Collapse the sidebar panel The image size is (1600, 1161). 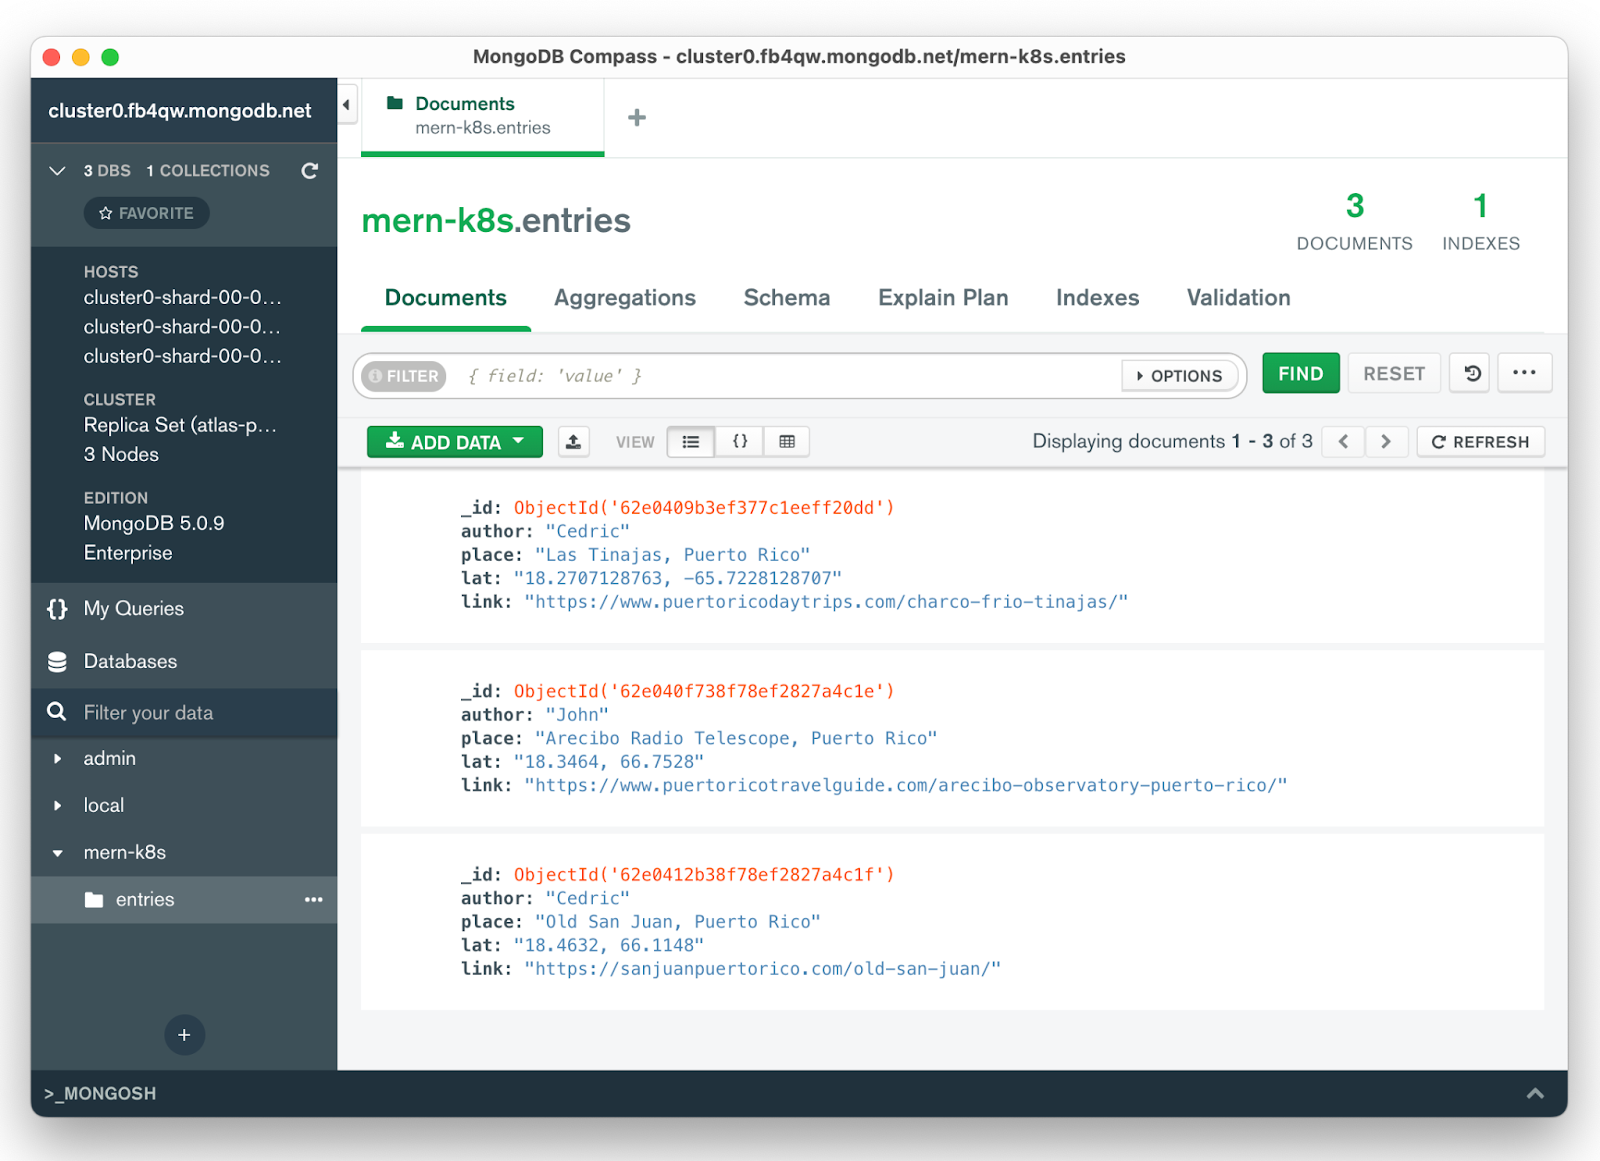[x=345, y=103]
